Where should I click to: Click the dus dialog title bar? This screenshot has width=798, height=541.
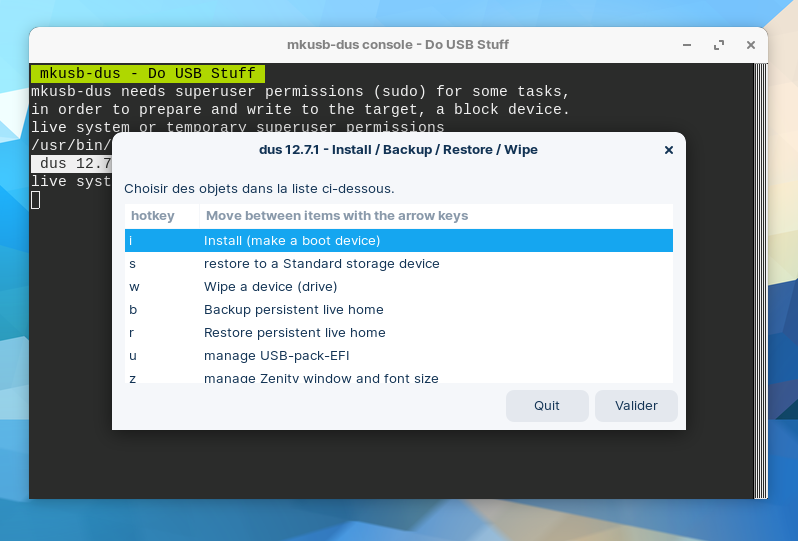click(x=398, y=150)
